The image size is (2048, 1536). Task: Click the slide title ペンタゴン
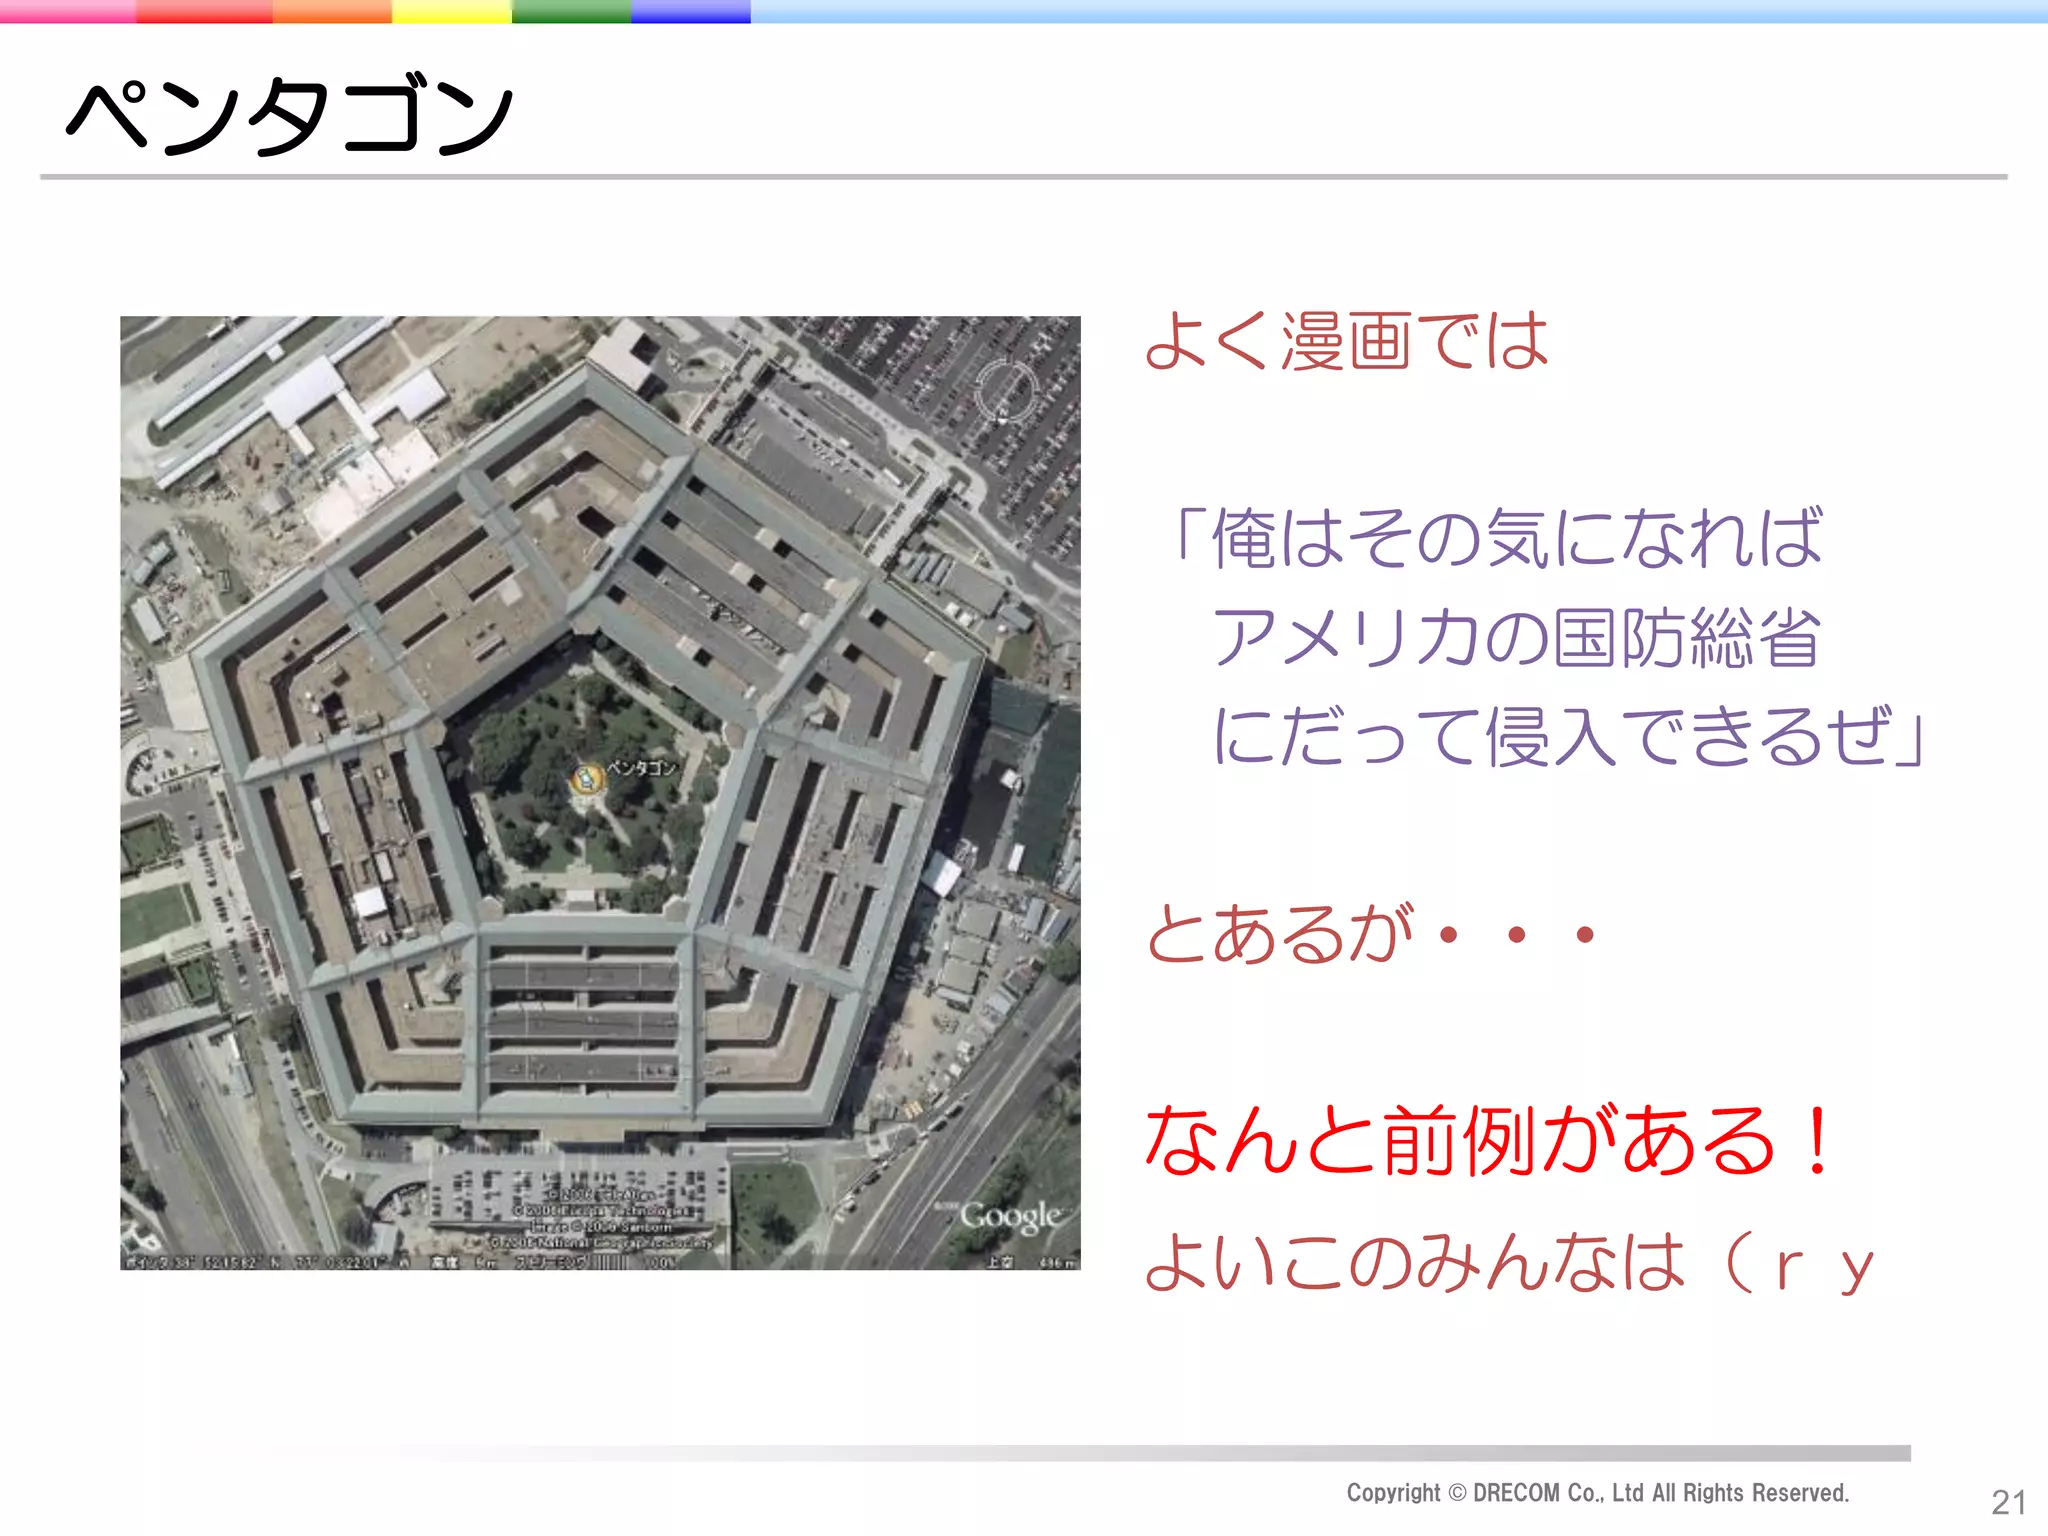(x=290, y=115)
